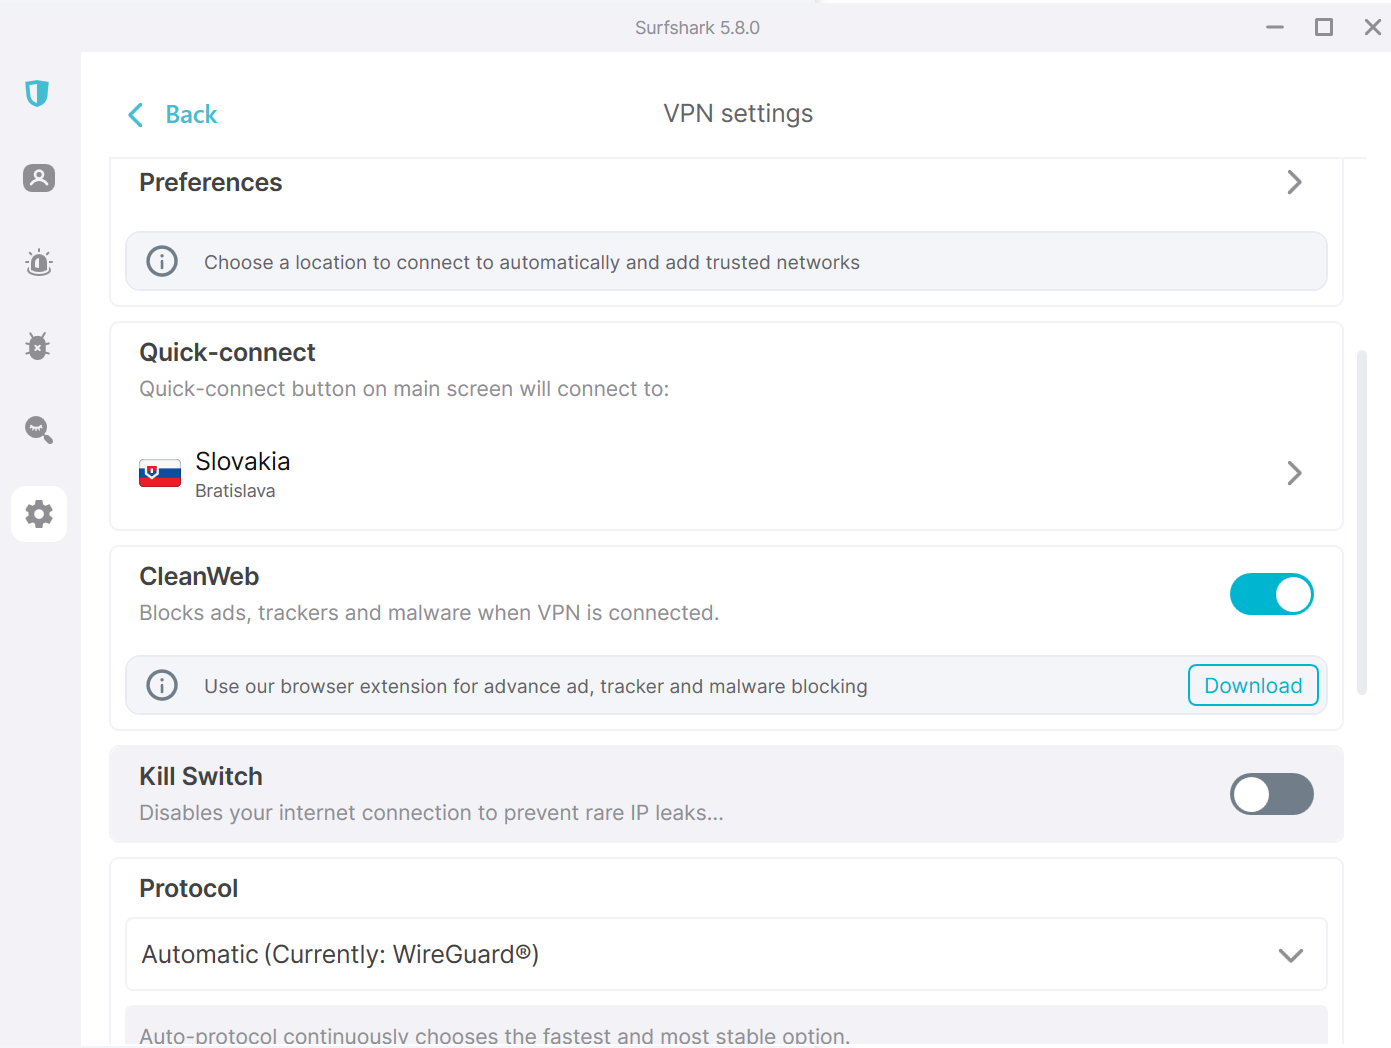Turn off the CleanWeb toggle
The width and height of the screenshot is (1391, 1048).
coord(1271,594)
